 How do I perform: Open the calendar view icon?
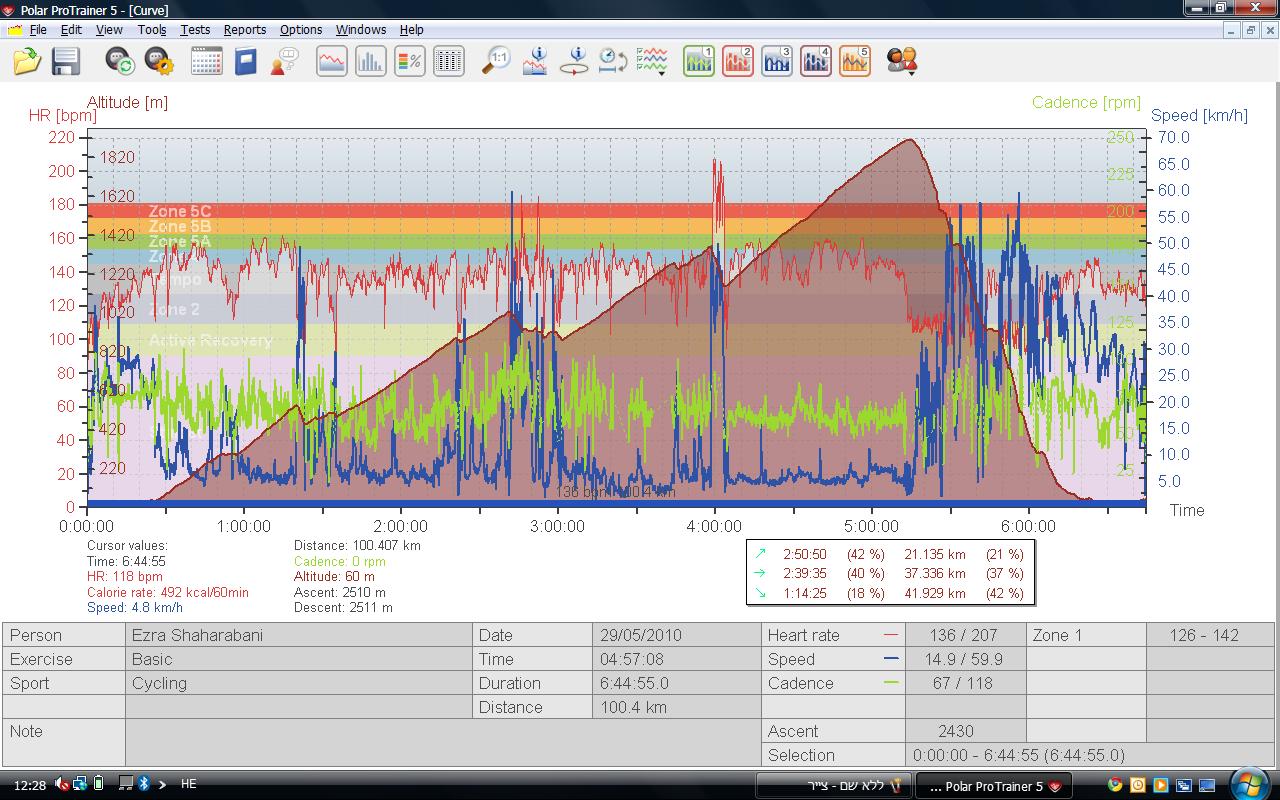click(206, 61)
